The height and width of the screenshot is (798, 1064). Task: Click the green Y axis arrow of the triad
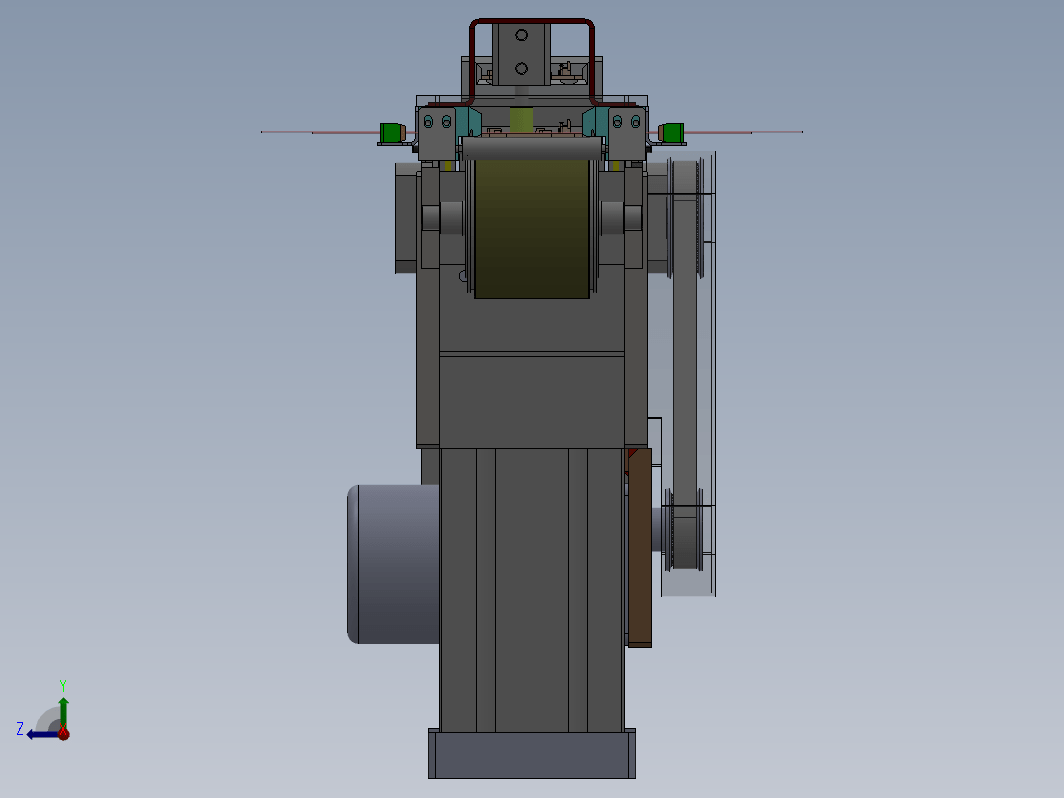pos(63,712)
